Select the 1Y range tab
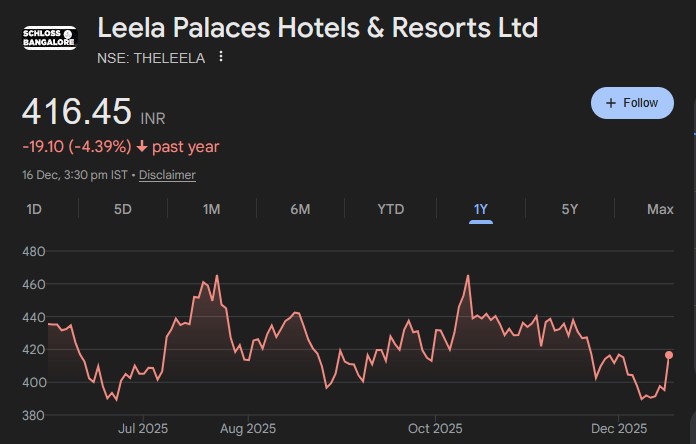This screenshot has width=696, height=444. (x=481, y=209)
